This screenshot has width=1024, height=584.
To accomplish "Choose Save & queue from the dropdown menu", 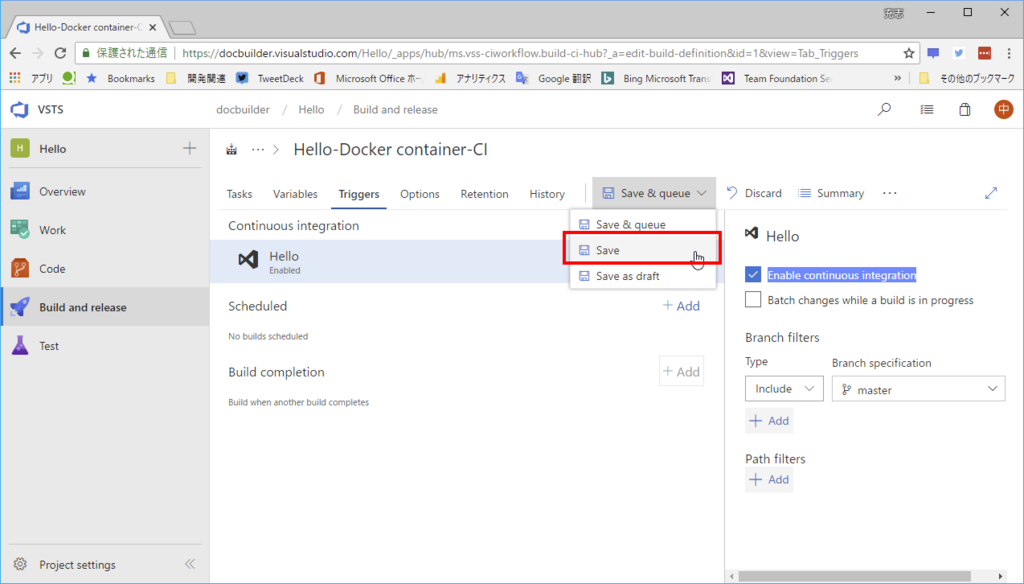I will [x=643, y=225].
